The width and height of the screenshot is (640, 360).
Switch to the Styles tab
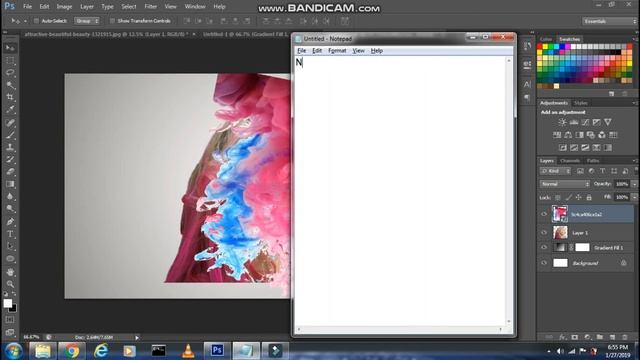click(580, 103)
